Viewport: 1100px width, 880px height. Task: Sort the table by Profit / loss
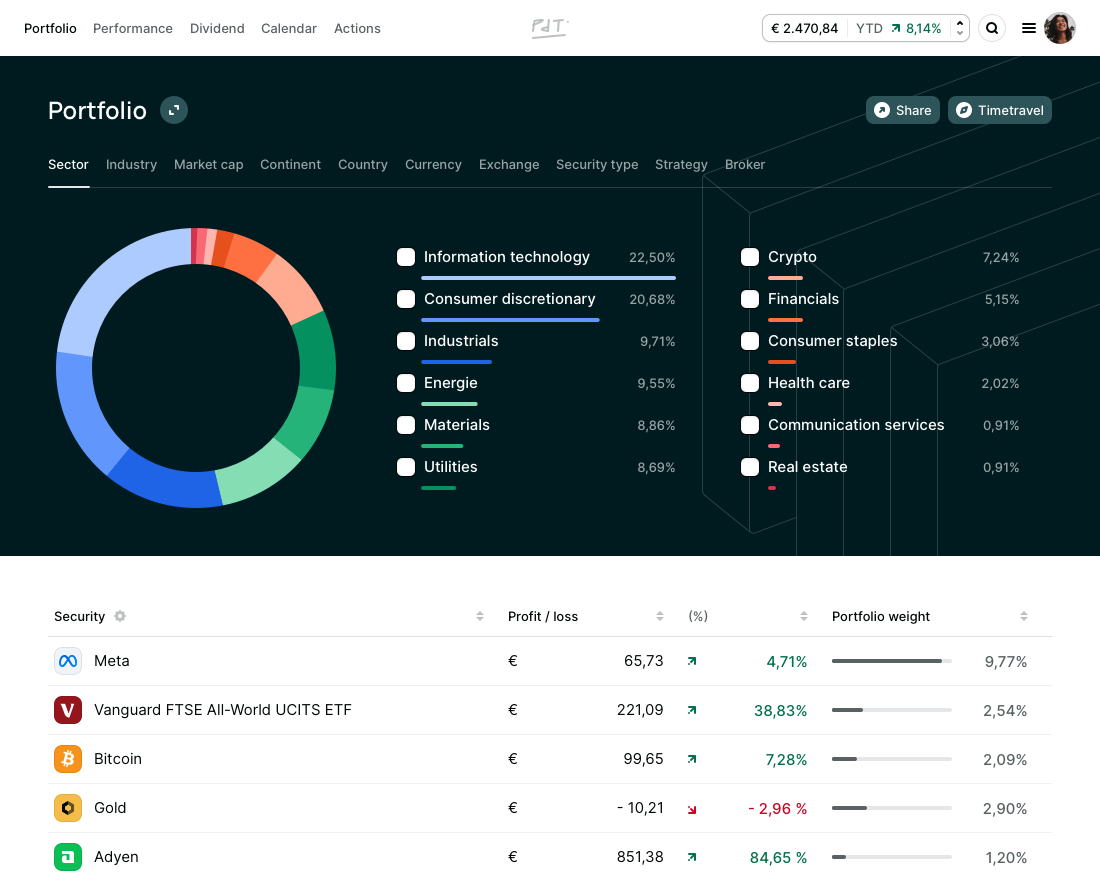click(x=659, y=616)
